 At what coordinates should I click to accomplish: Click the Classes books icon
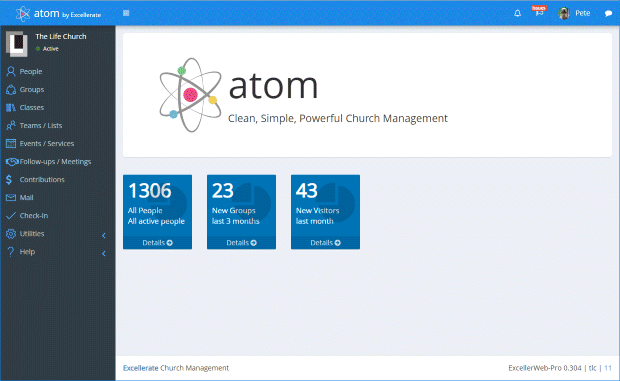(x=11, y=108)
